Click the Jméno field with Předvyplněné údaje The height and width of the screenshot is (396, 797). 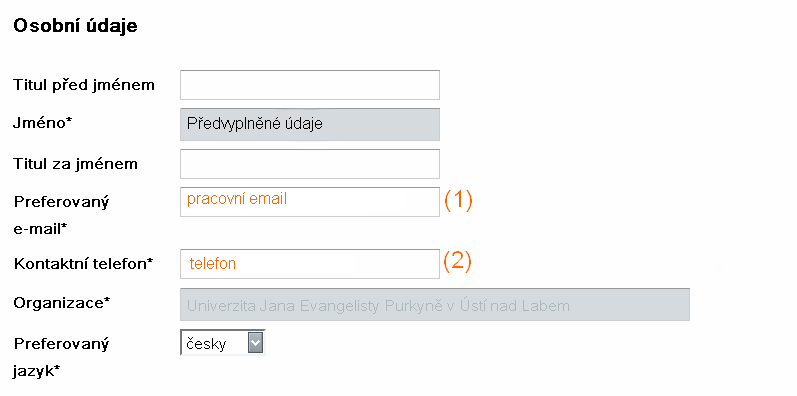tap(310, 124)
